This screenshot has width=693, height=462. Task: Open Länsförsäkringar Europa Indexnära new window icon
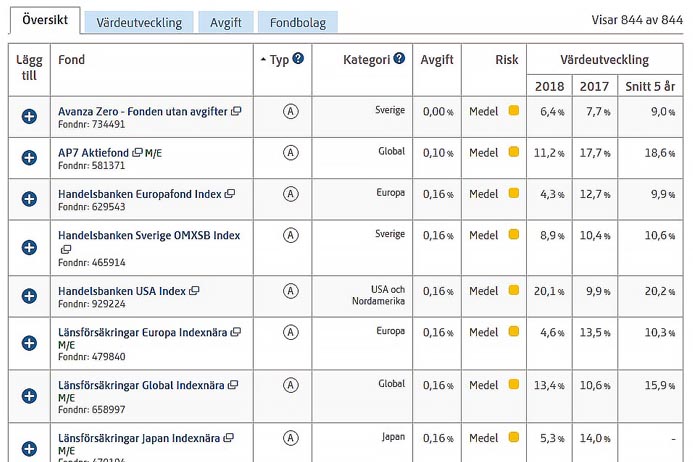[236, 332]
